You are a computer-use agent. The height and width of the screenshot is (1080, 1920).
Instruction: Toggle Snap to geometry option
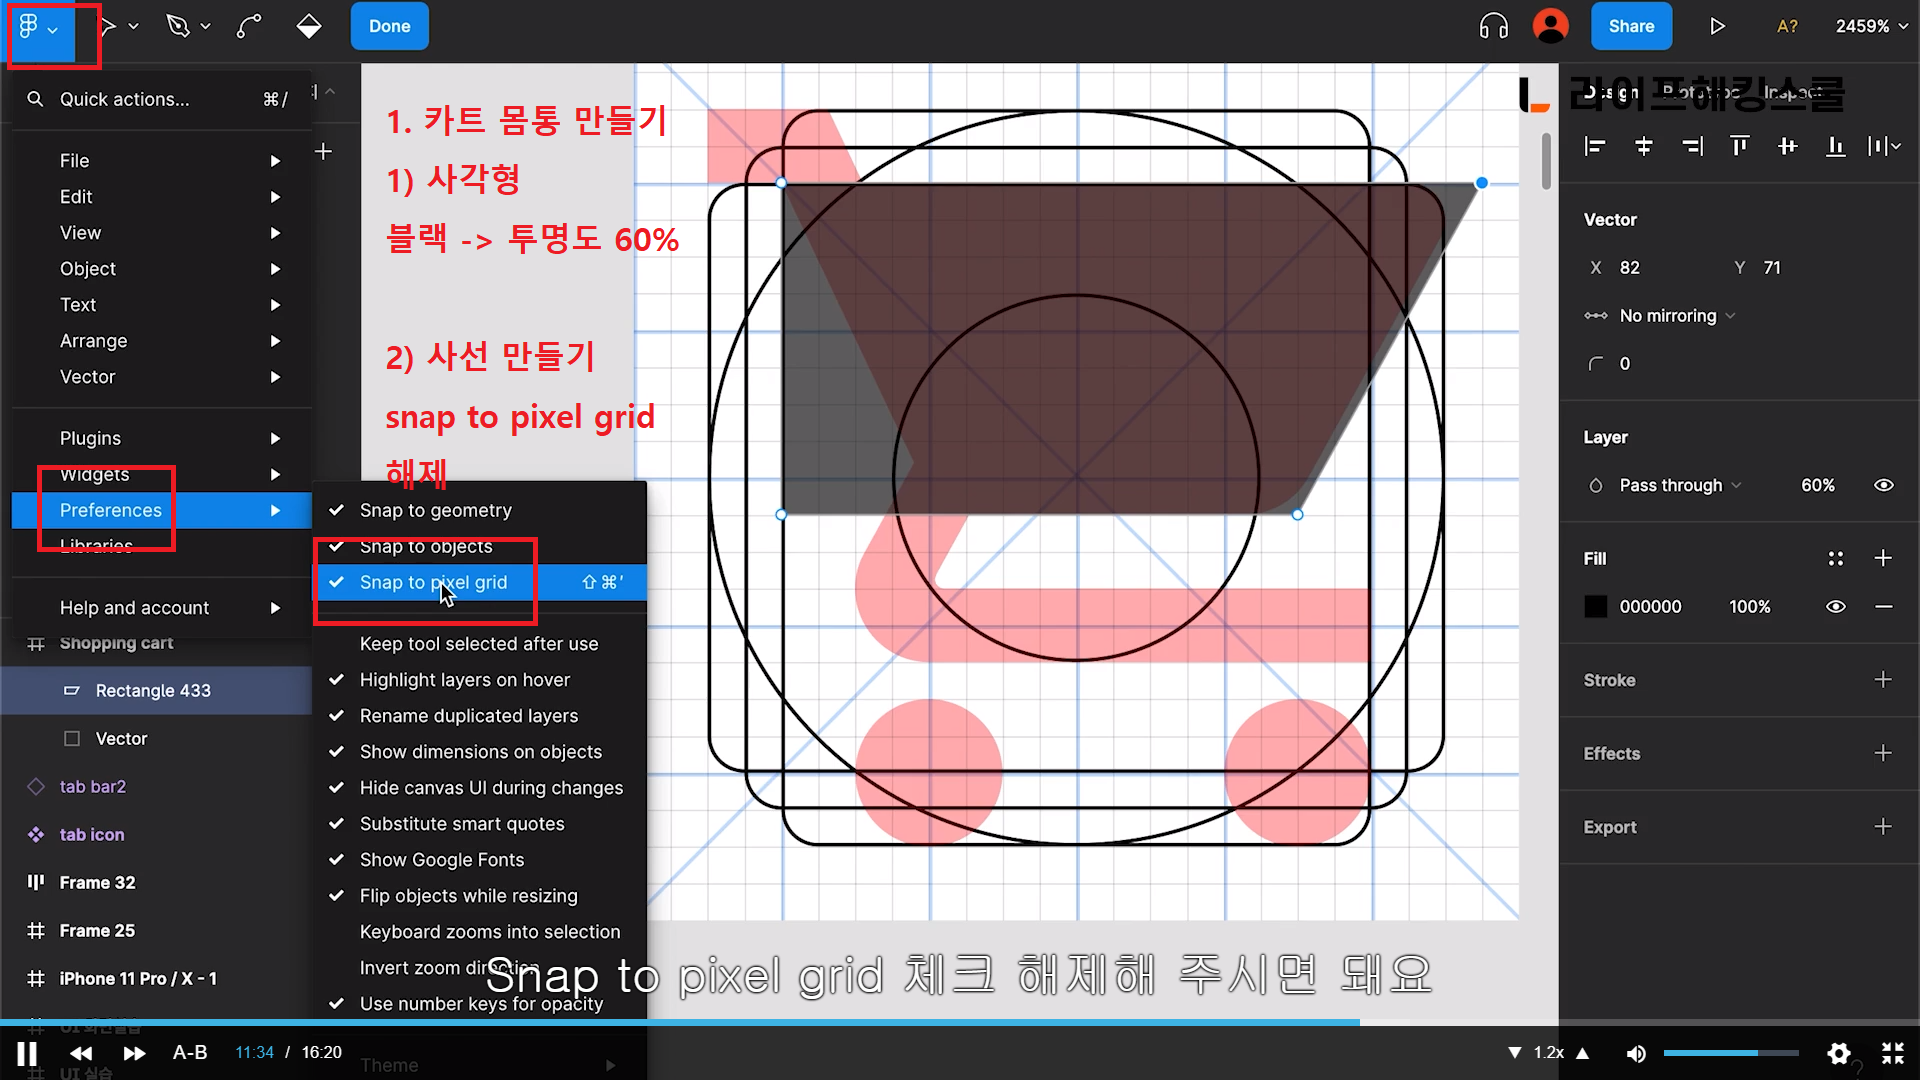[435, 510]
